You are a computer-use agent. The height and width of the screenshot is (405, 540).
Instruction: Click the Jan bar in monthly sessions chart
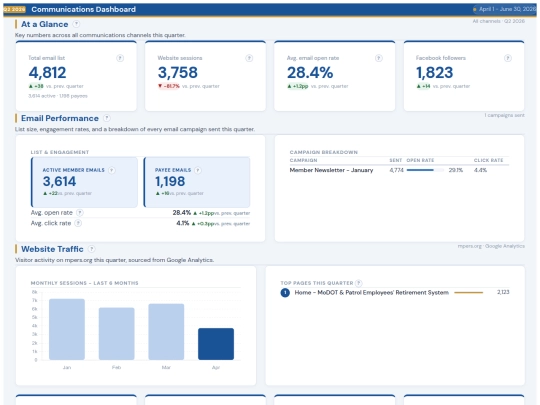pos(67,329)
